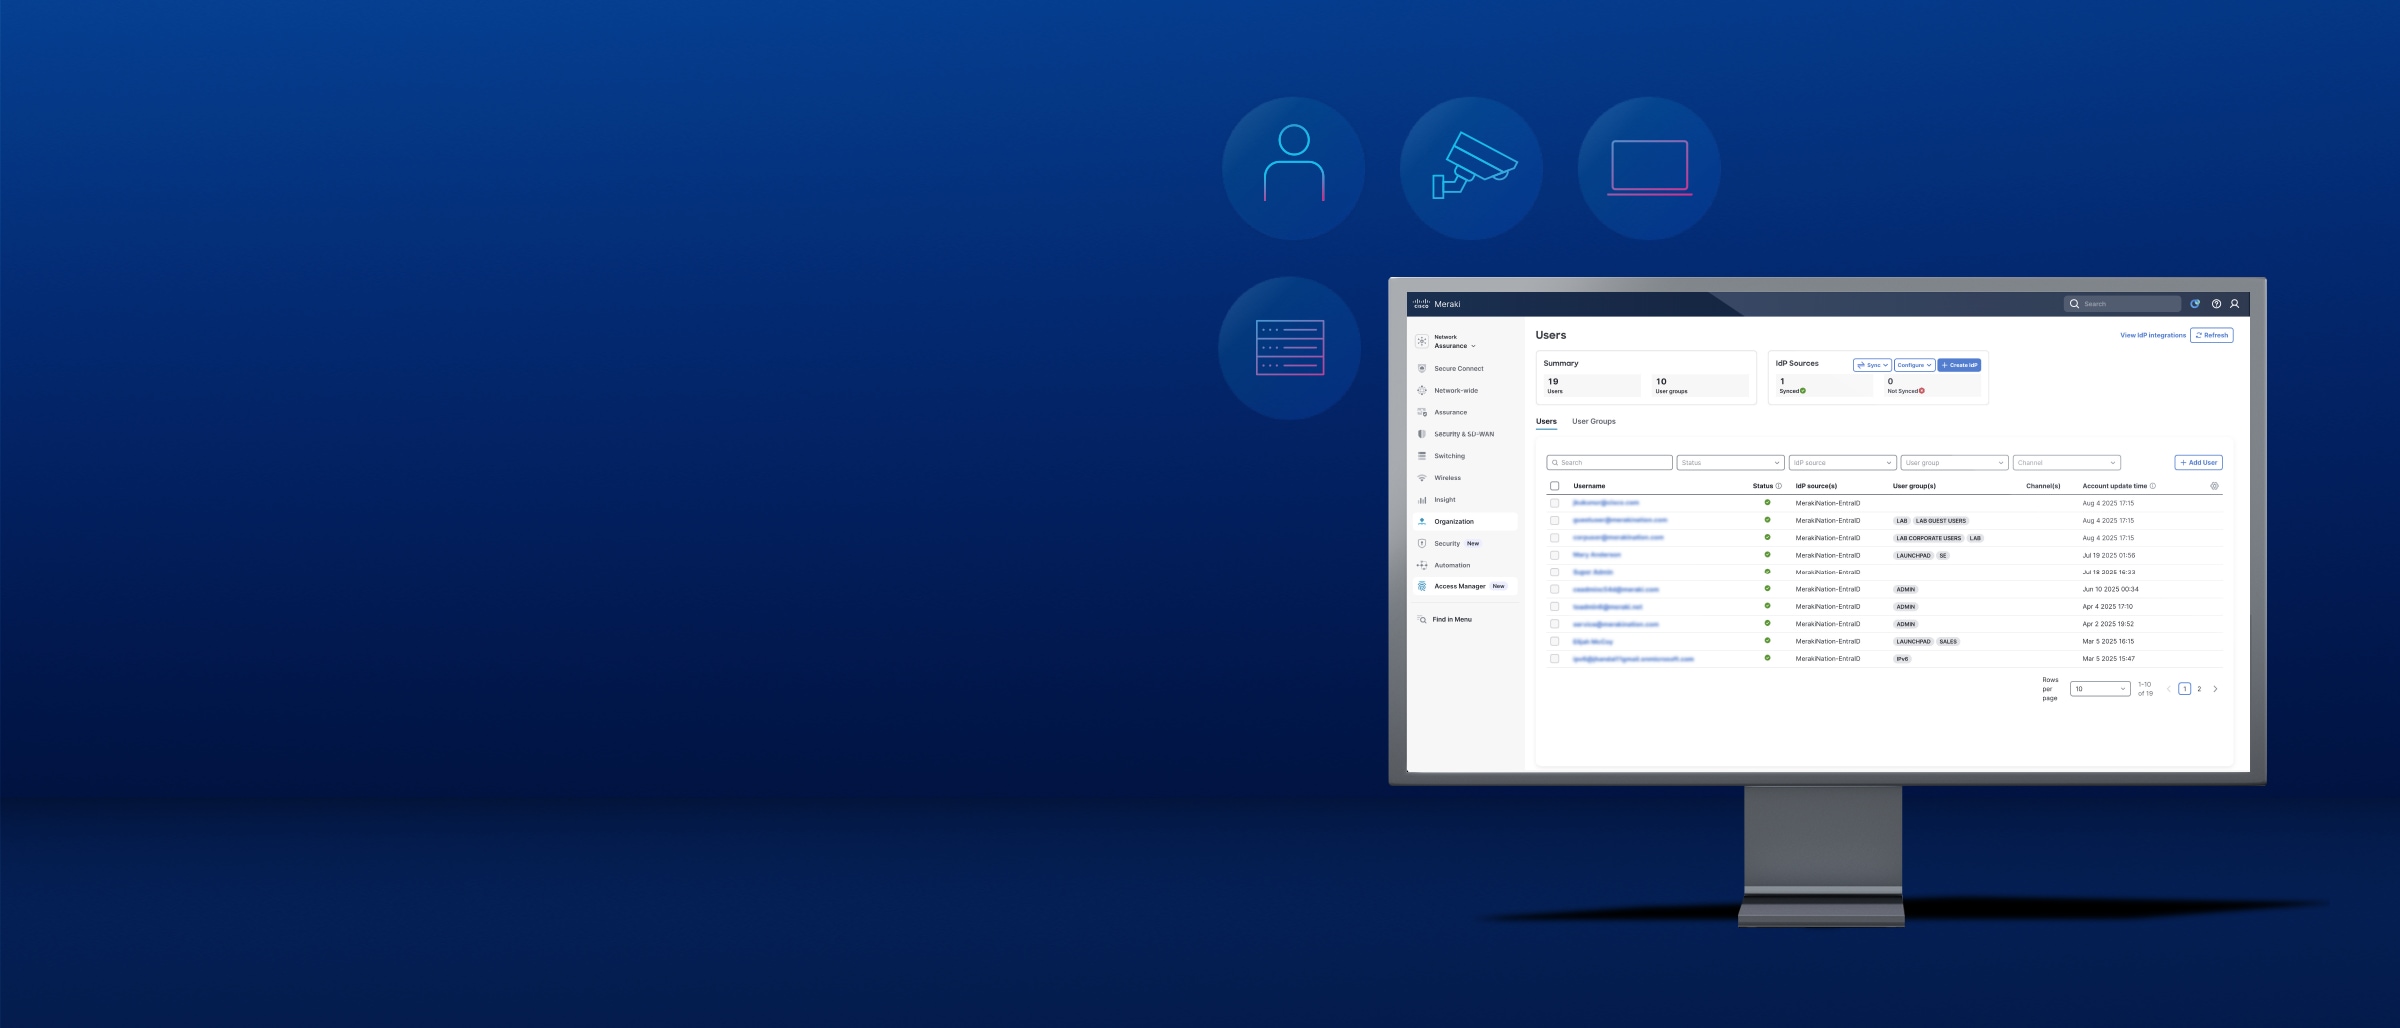
Task: Select the column settings gear above the table
Action: click(x=2214, y=486)
